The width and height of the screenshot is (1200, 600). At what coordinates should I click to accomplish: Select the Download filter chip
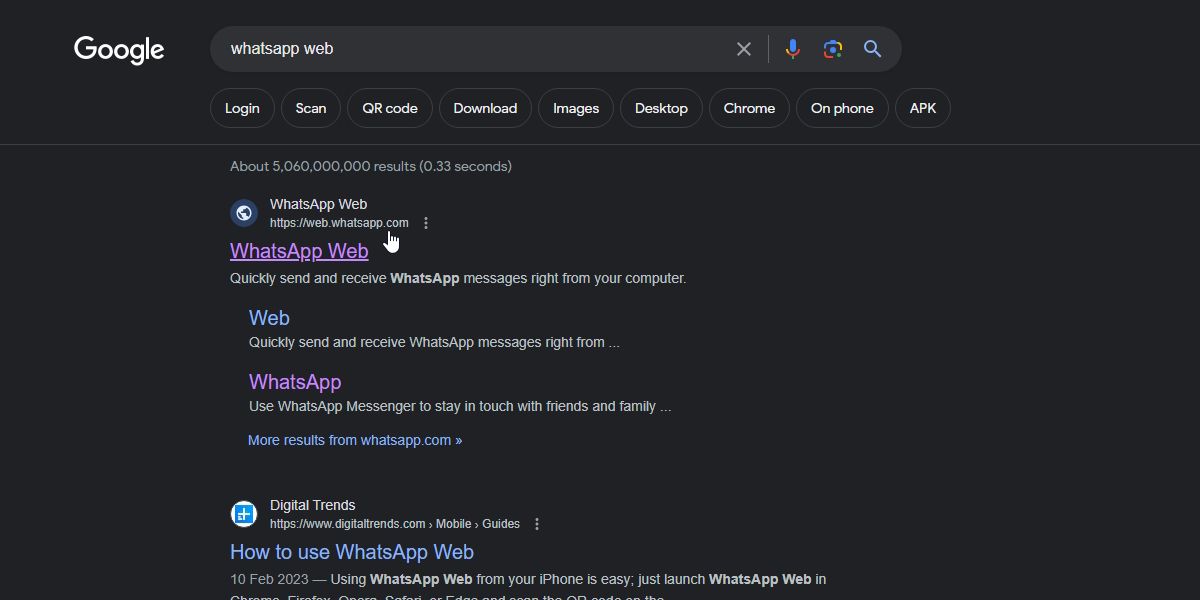pos(485,108)
